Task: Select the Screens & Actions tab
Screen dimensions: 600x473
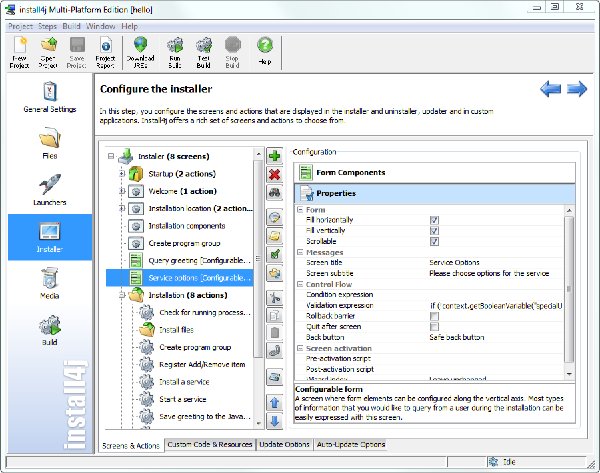Action: [x=131, y=445]
